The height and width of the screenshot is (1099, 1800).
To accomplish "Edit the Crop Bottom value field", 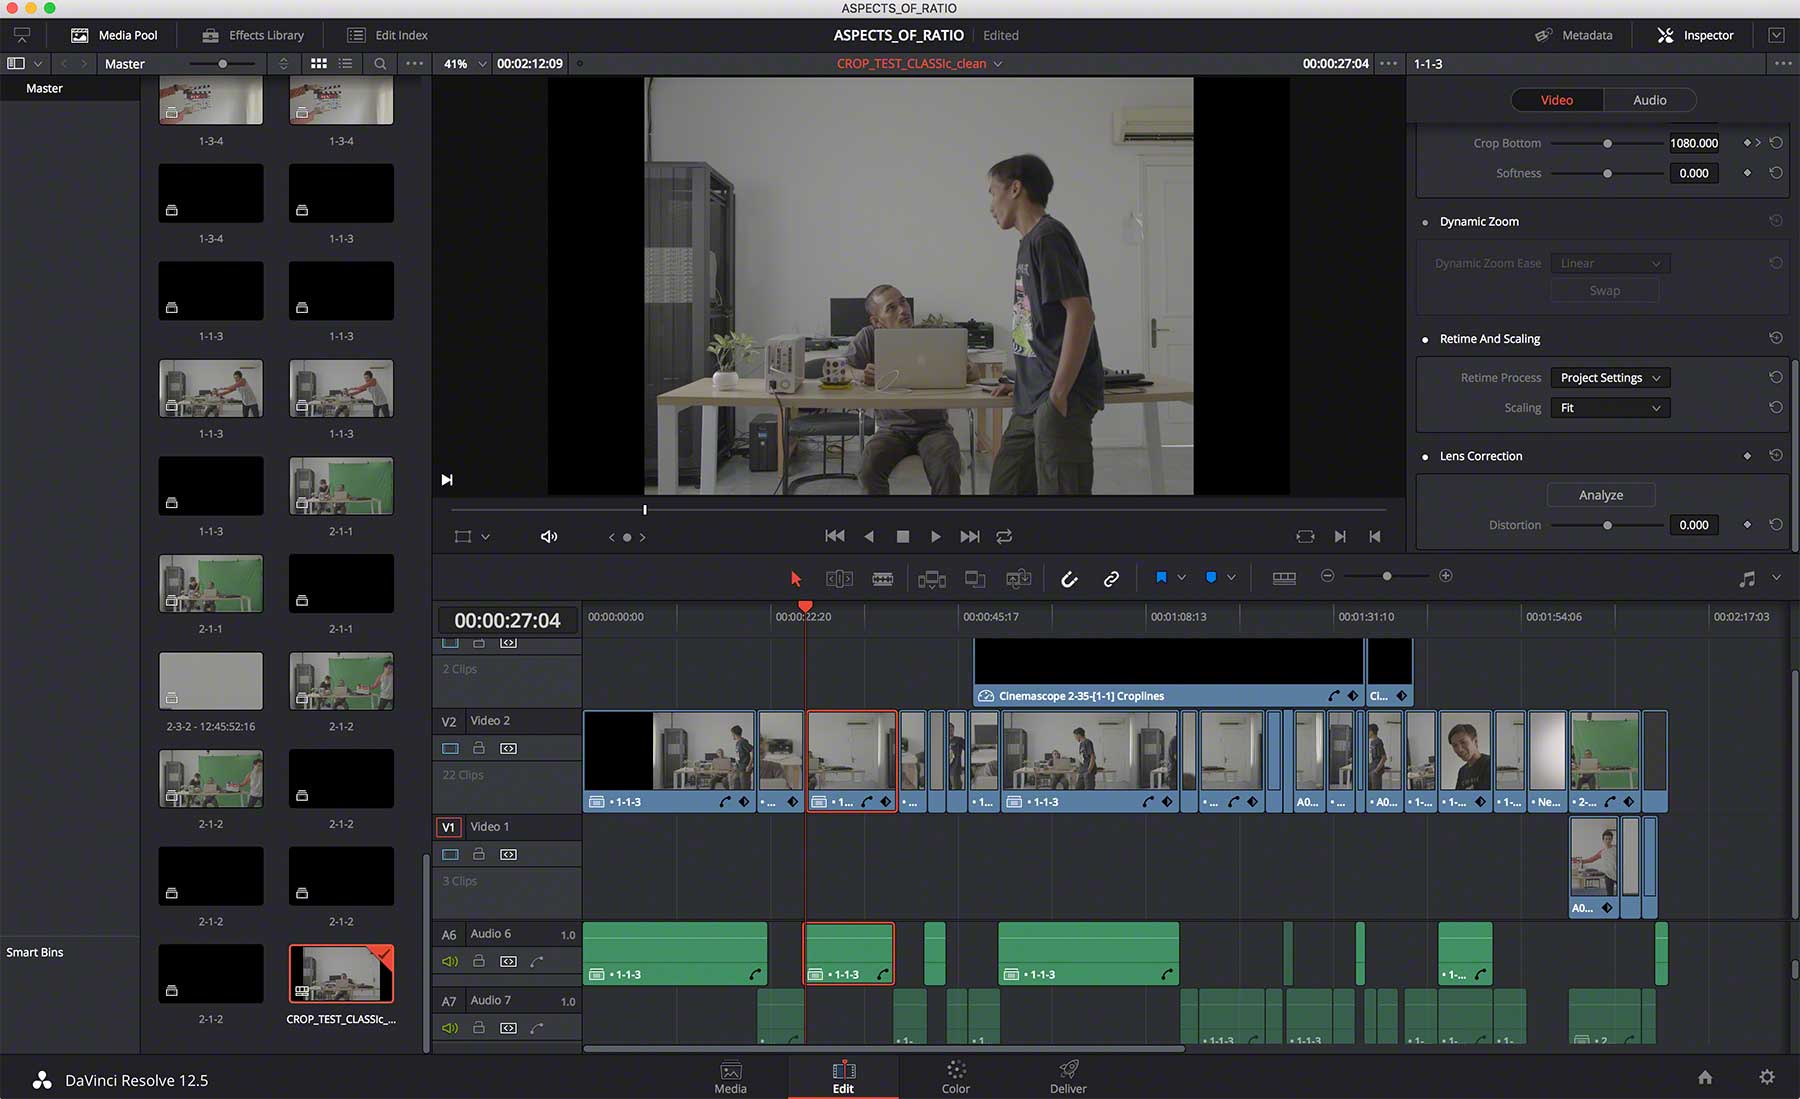I will pyautogui.click(x=1693, y=143).
